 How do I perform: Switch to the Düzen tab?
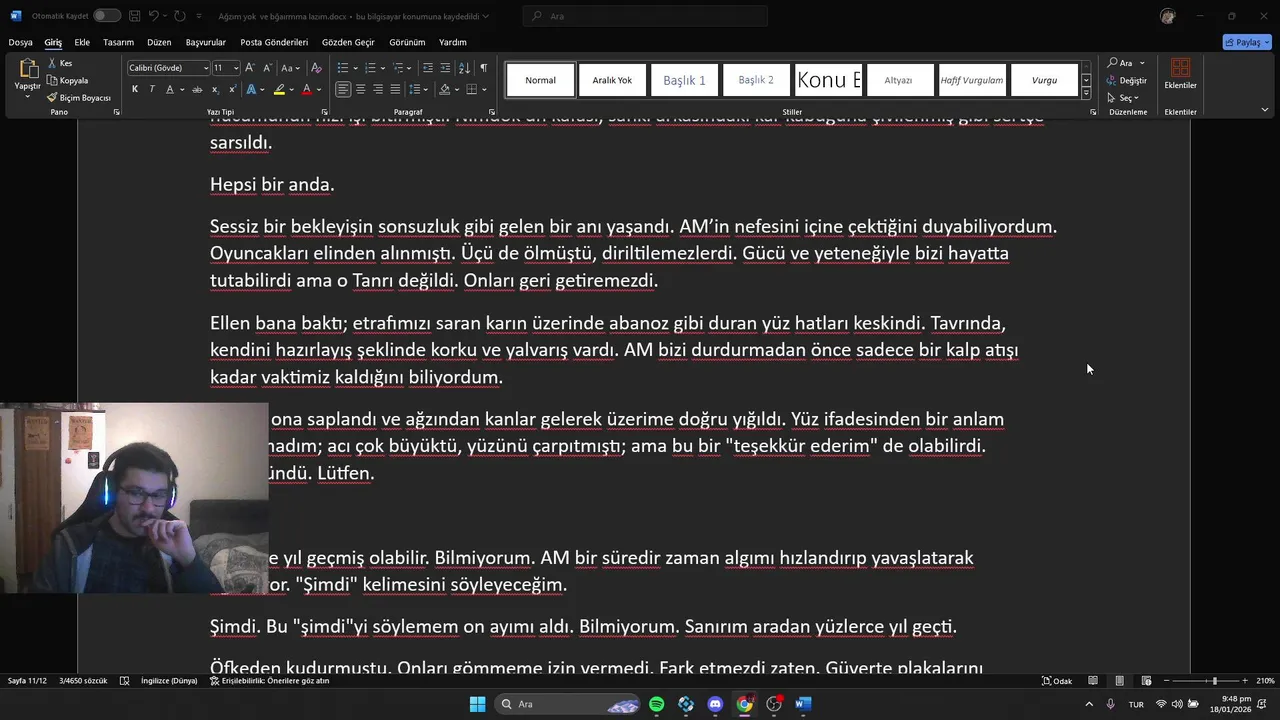[159, 42]
